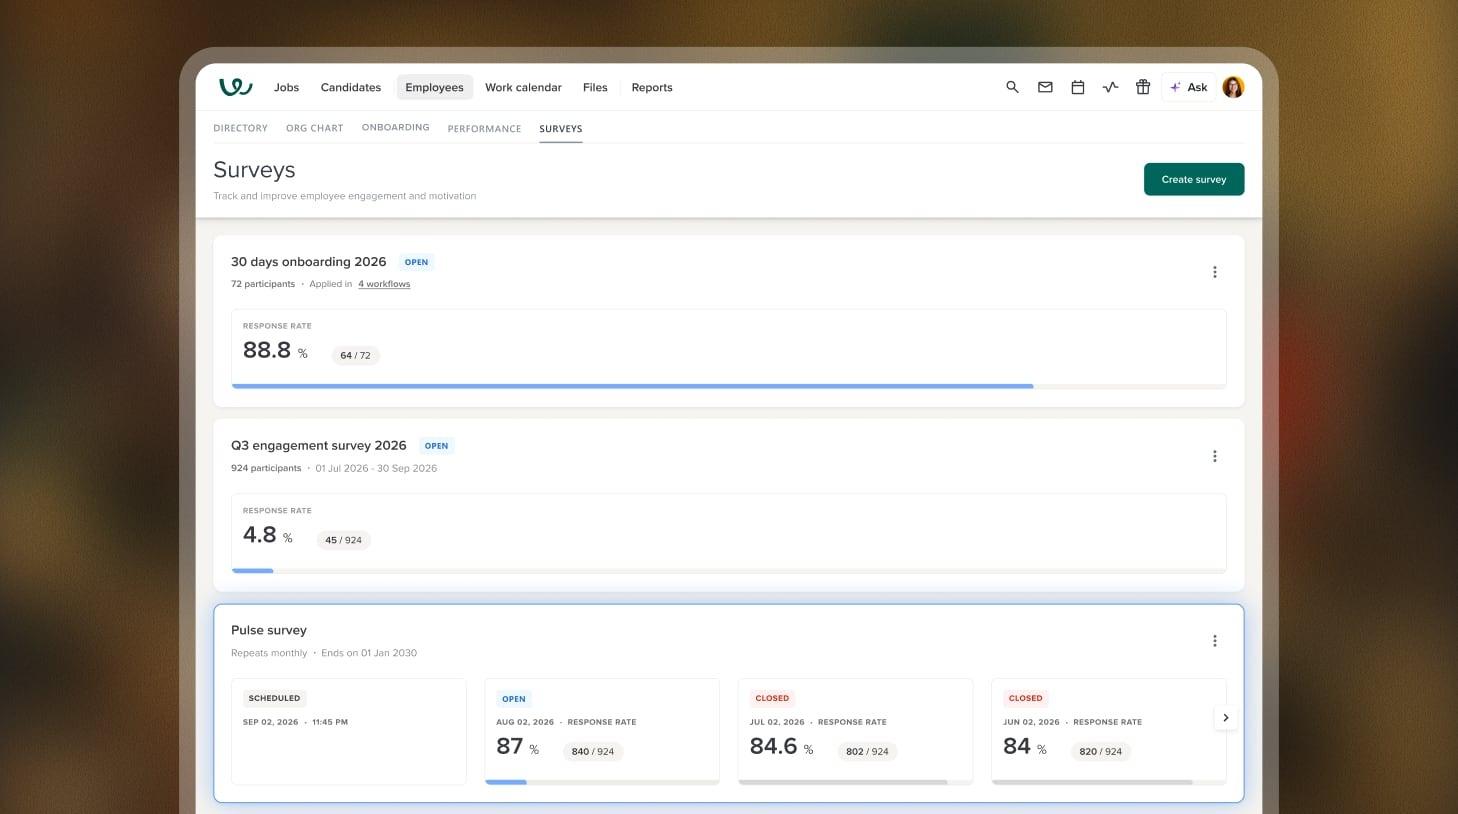Click the 4.8% response rate progress bar
Viewport: 1458px width, 814px height.
click(729, 570)
